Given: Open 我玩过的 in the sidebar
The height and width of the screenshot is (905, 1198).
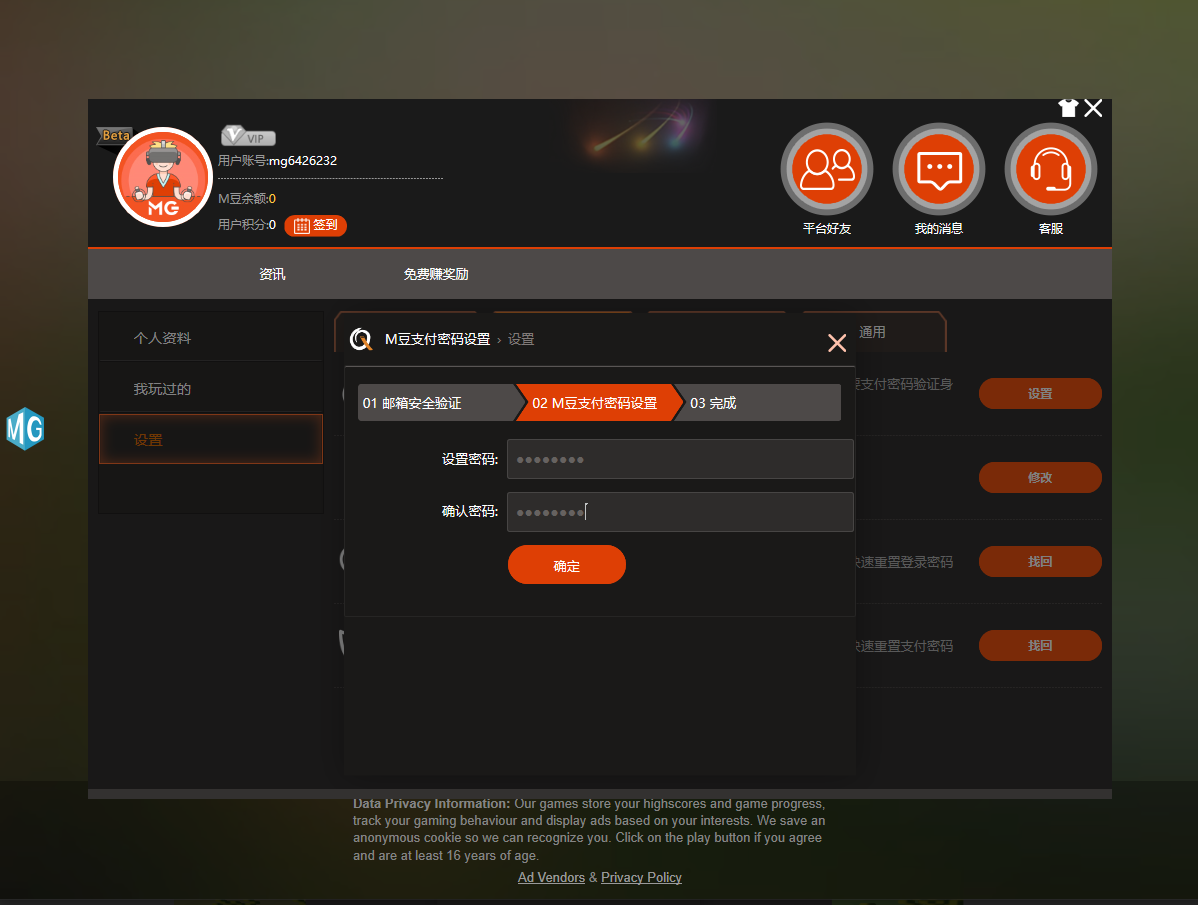Looking at the screenshot, I should (x=162, y=389).
